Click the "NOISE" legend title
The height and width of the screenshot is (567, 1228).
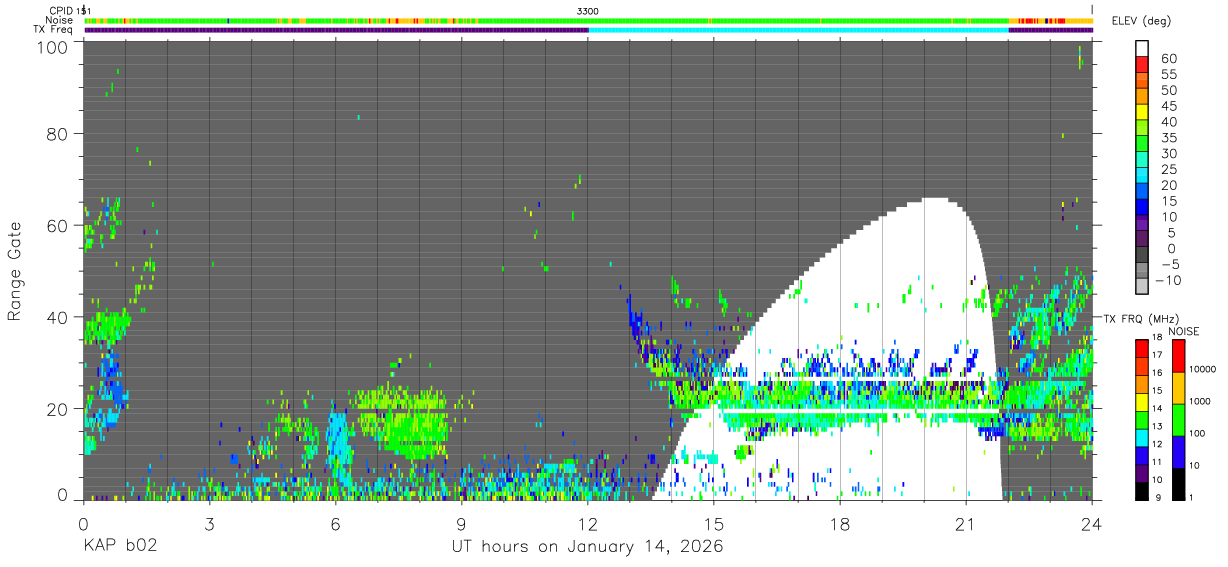coord(1183,331)
